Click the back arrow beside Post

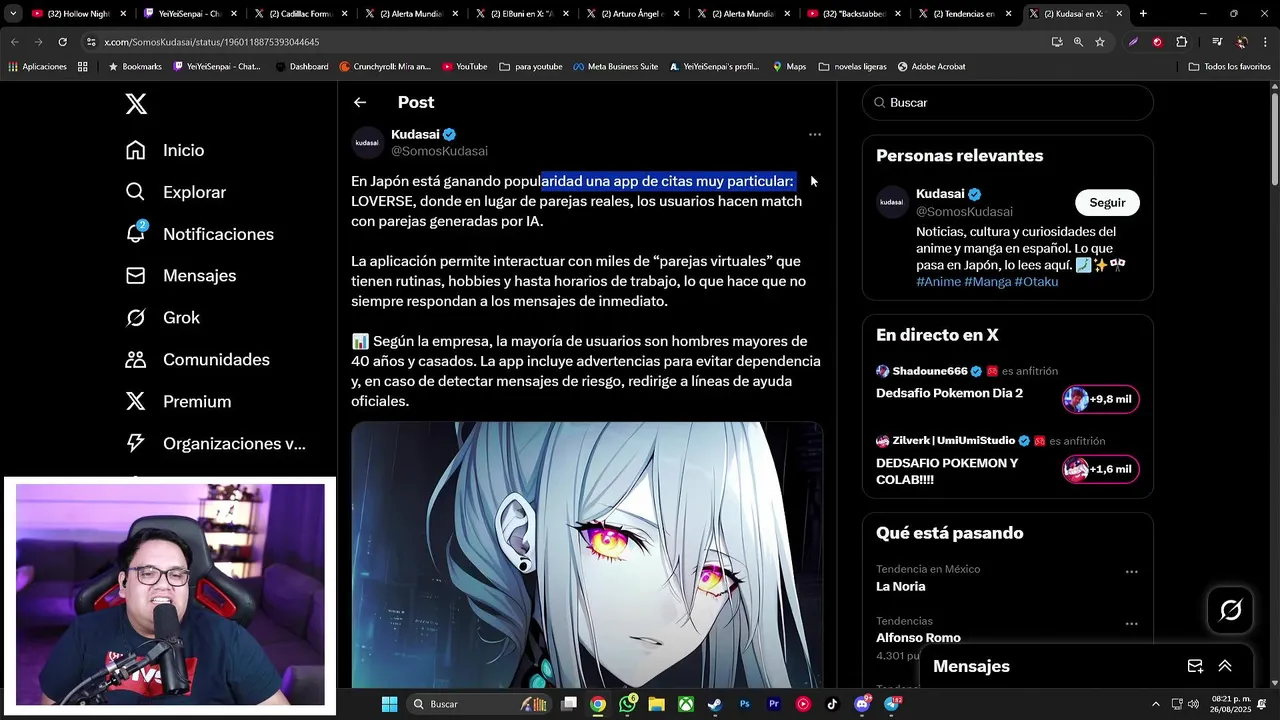(360, 102)
